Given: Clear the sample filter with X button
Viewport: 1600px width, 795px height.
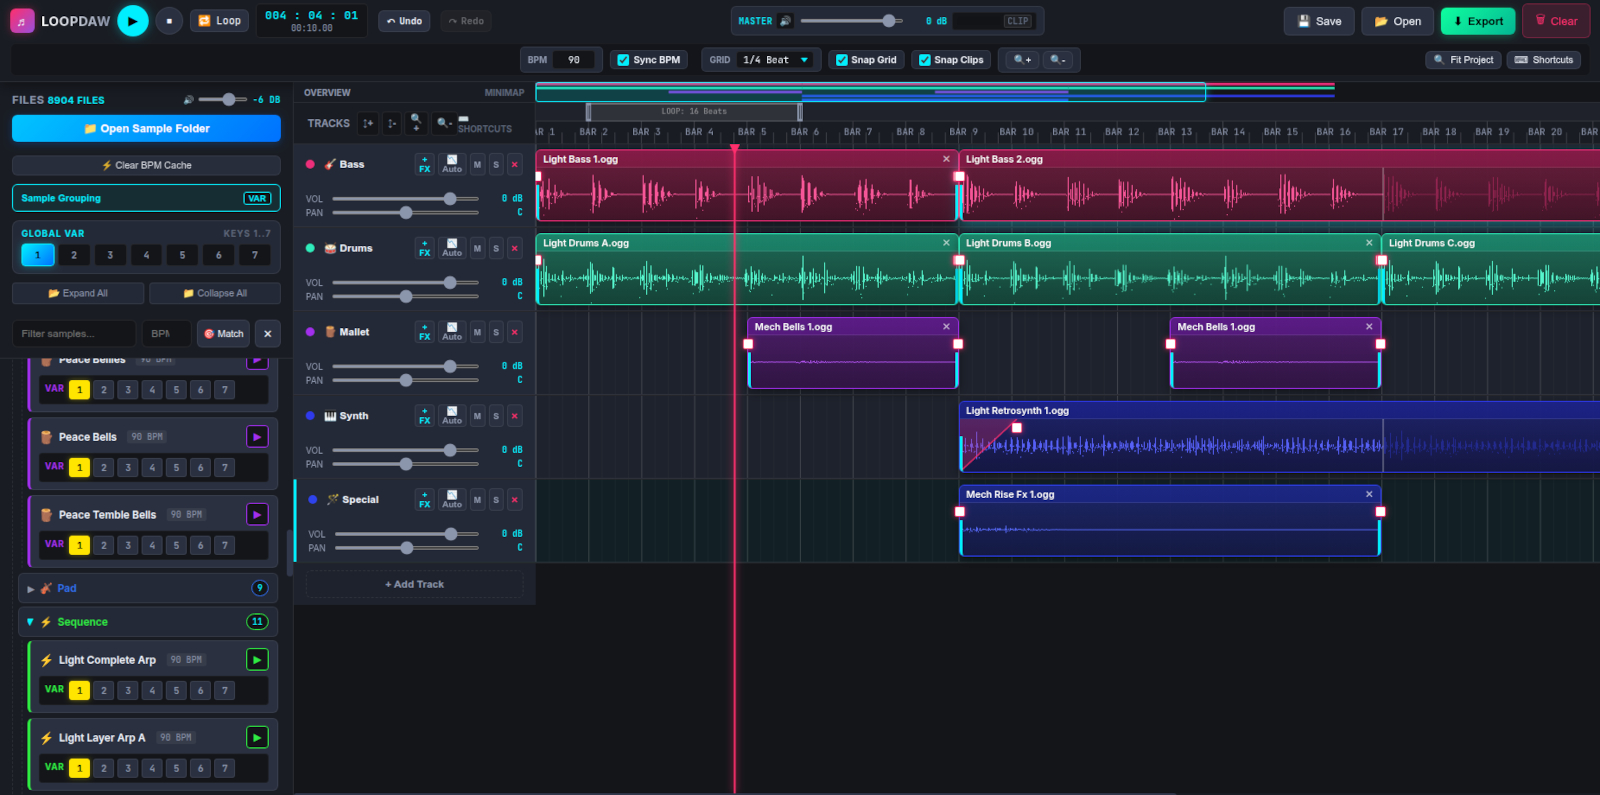Looking at the screenshot, I should coord(267,334).
